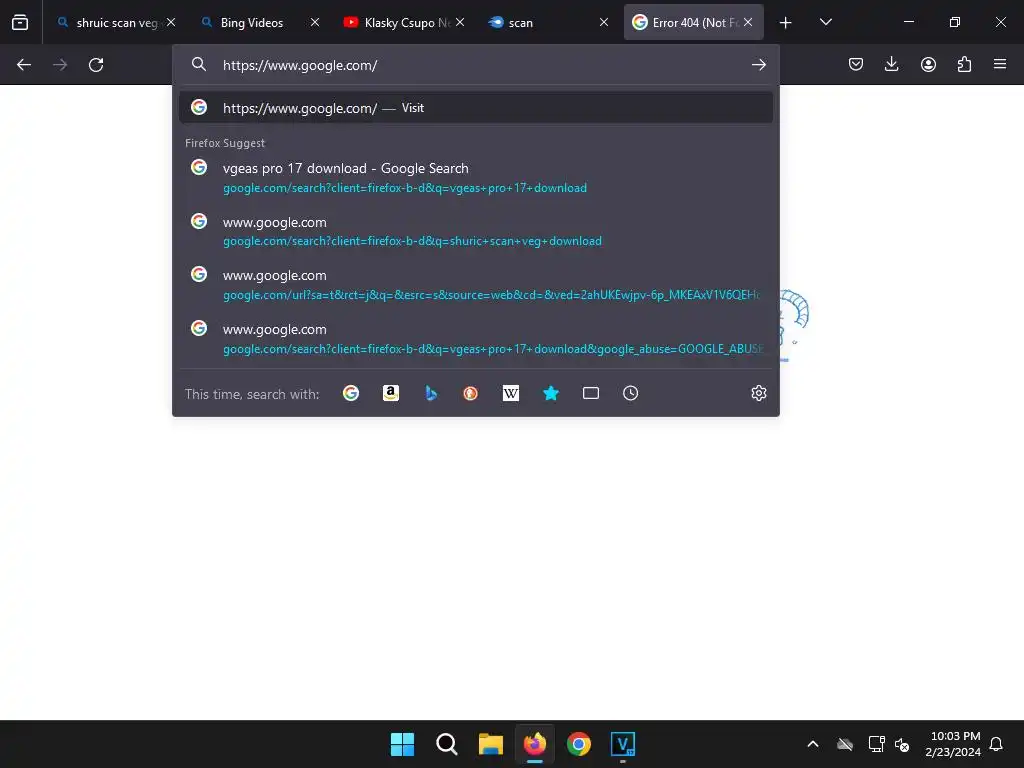Open OneDrive tray icon
The width and height of the screenshot is (1024, 768).
[x=845, y=744]
